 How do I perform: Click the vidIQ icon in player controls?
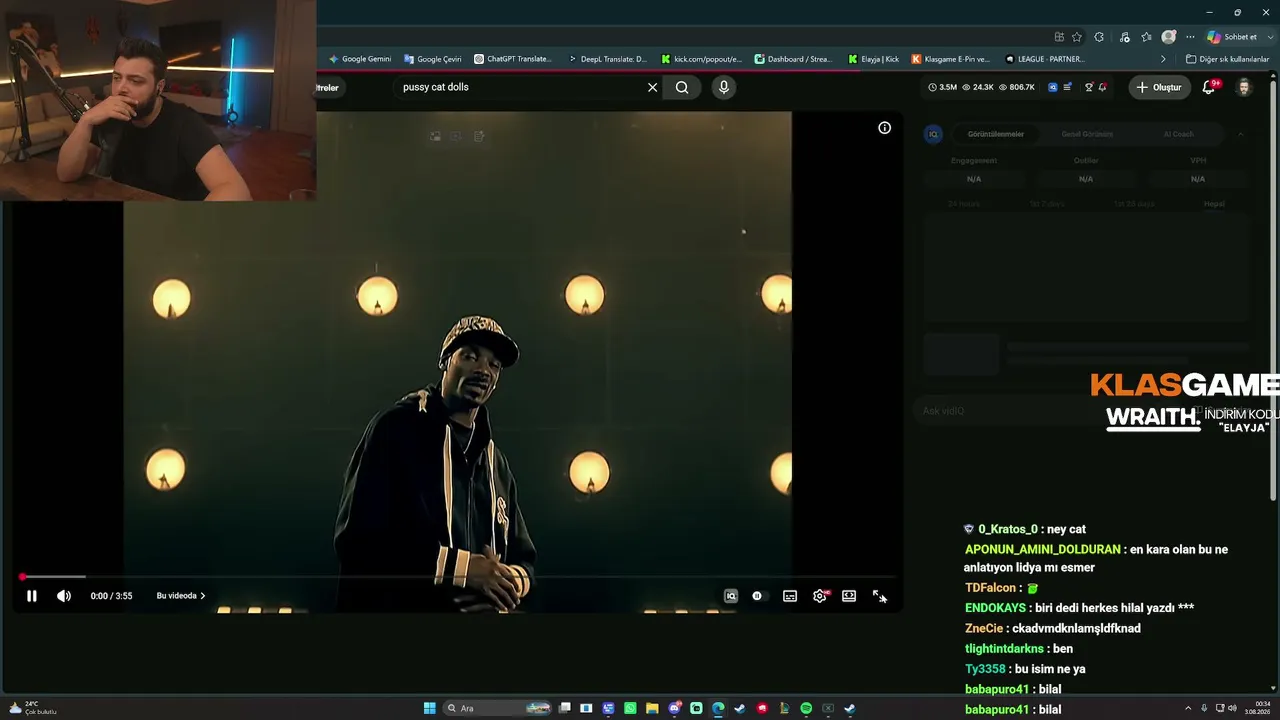tap(731, 596)
